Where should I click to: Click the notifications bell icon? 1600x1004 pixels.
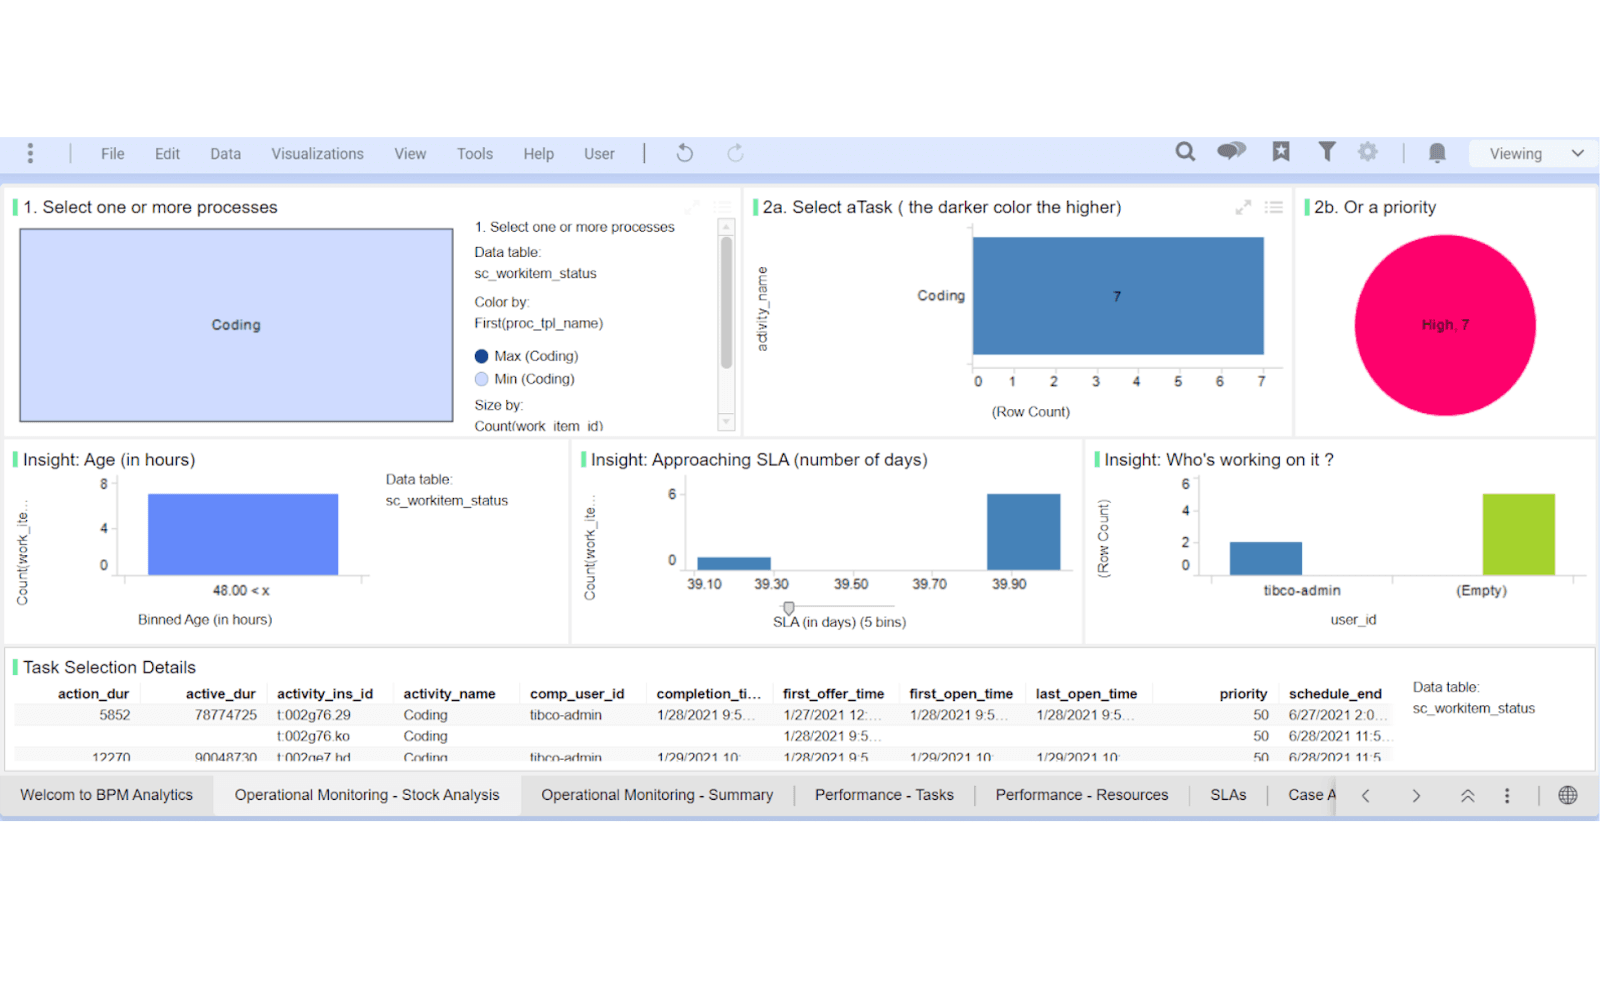tap(1437, 153)
